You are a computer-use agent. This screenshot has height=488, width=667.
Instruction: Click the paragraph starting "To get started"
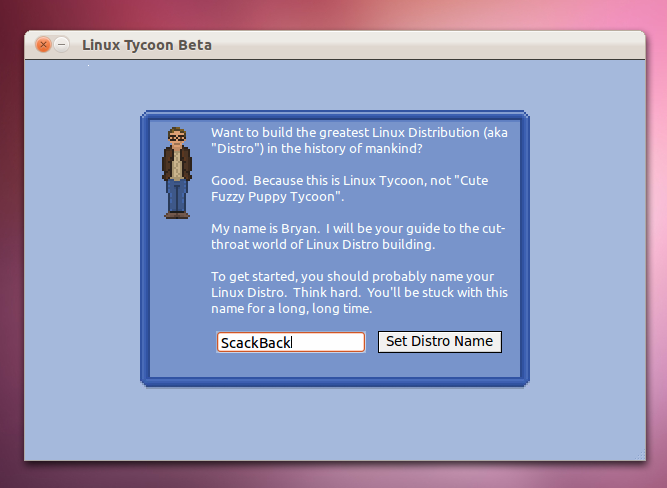[359, 292]
